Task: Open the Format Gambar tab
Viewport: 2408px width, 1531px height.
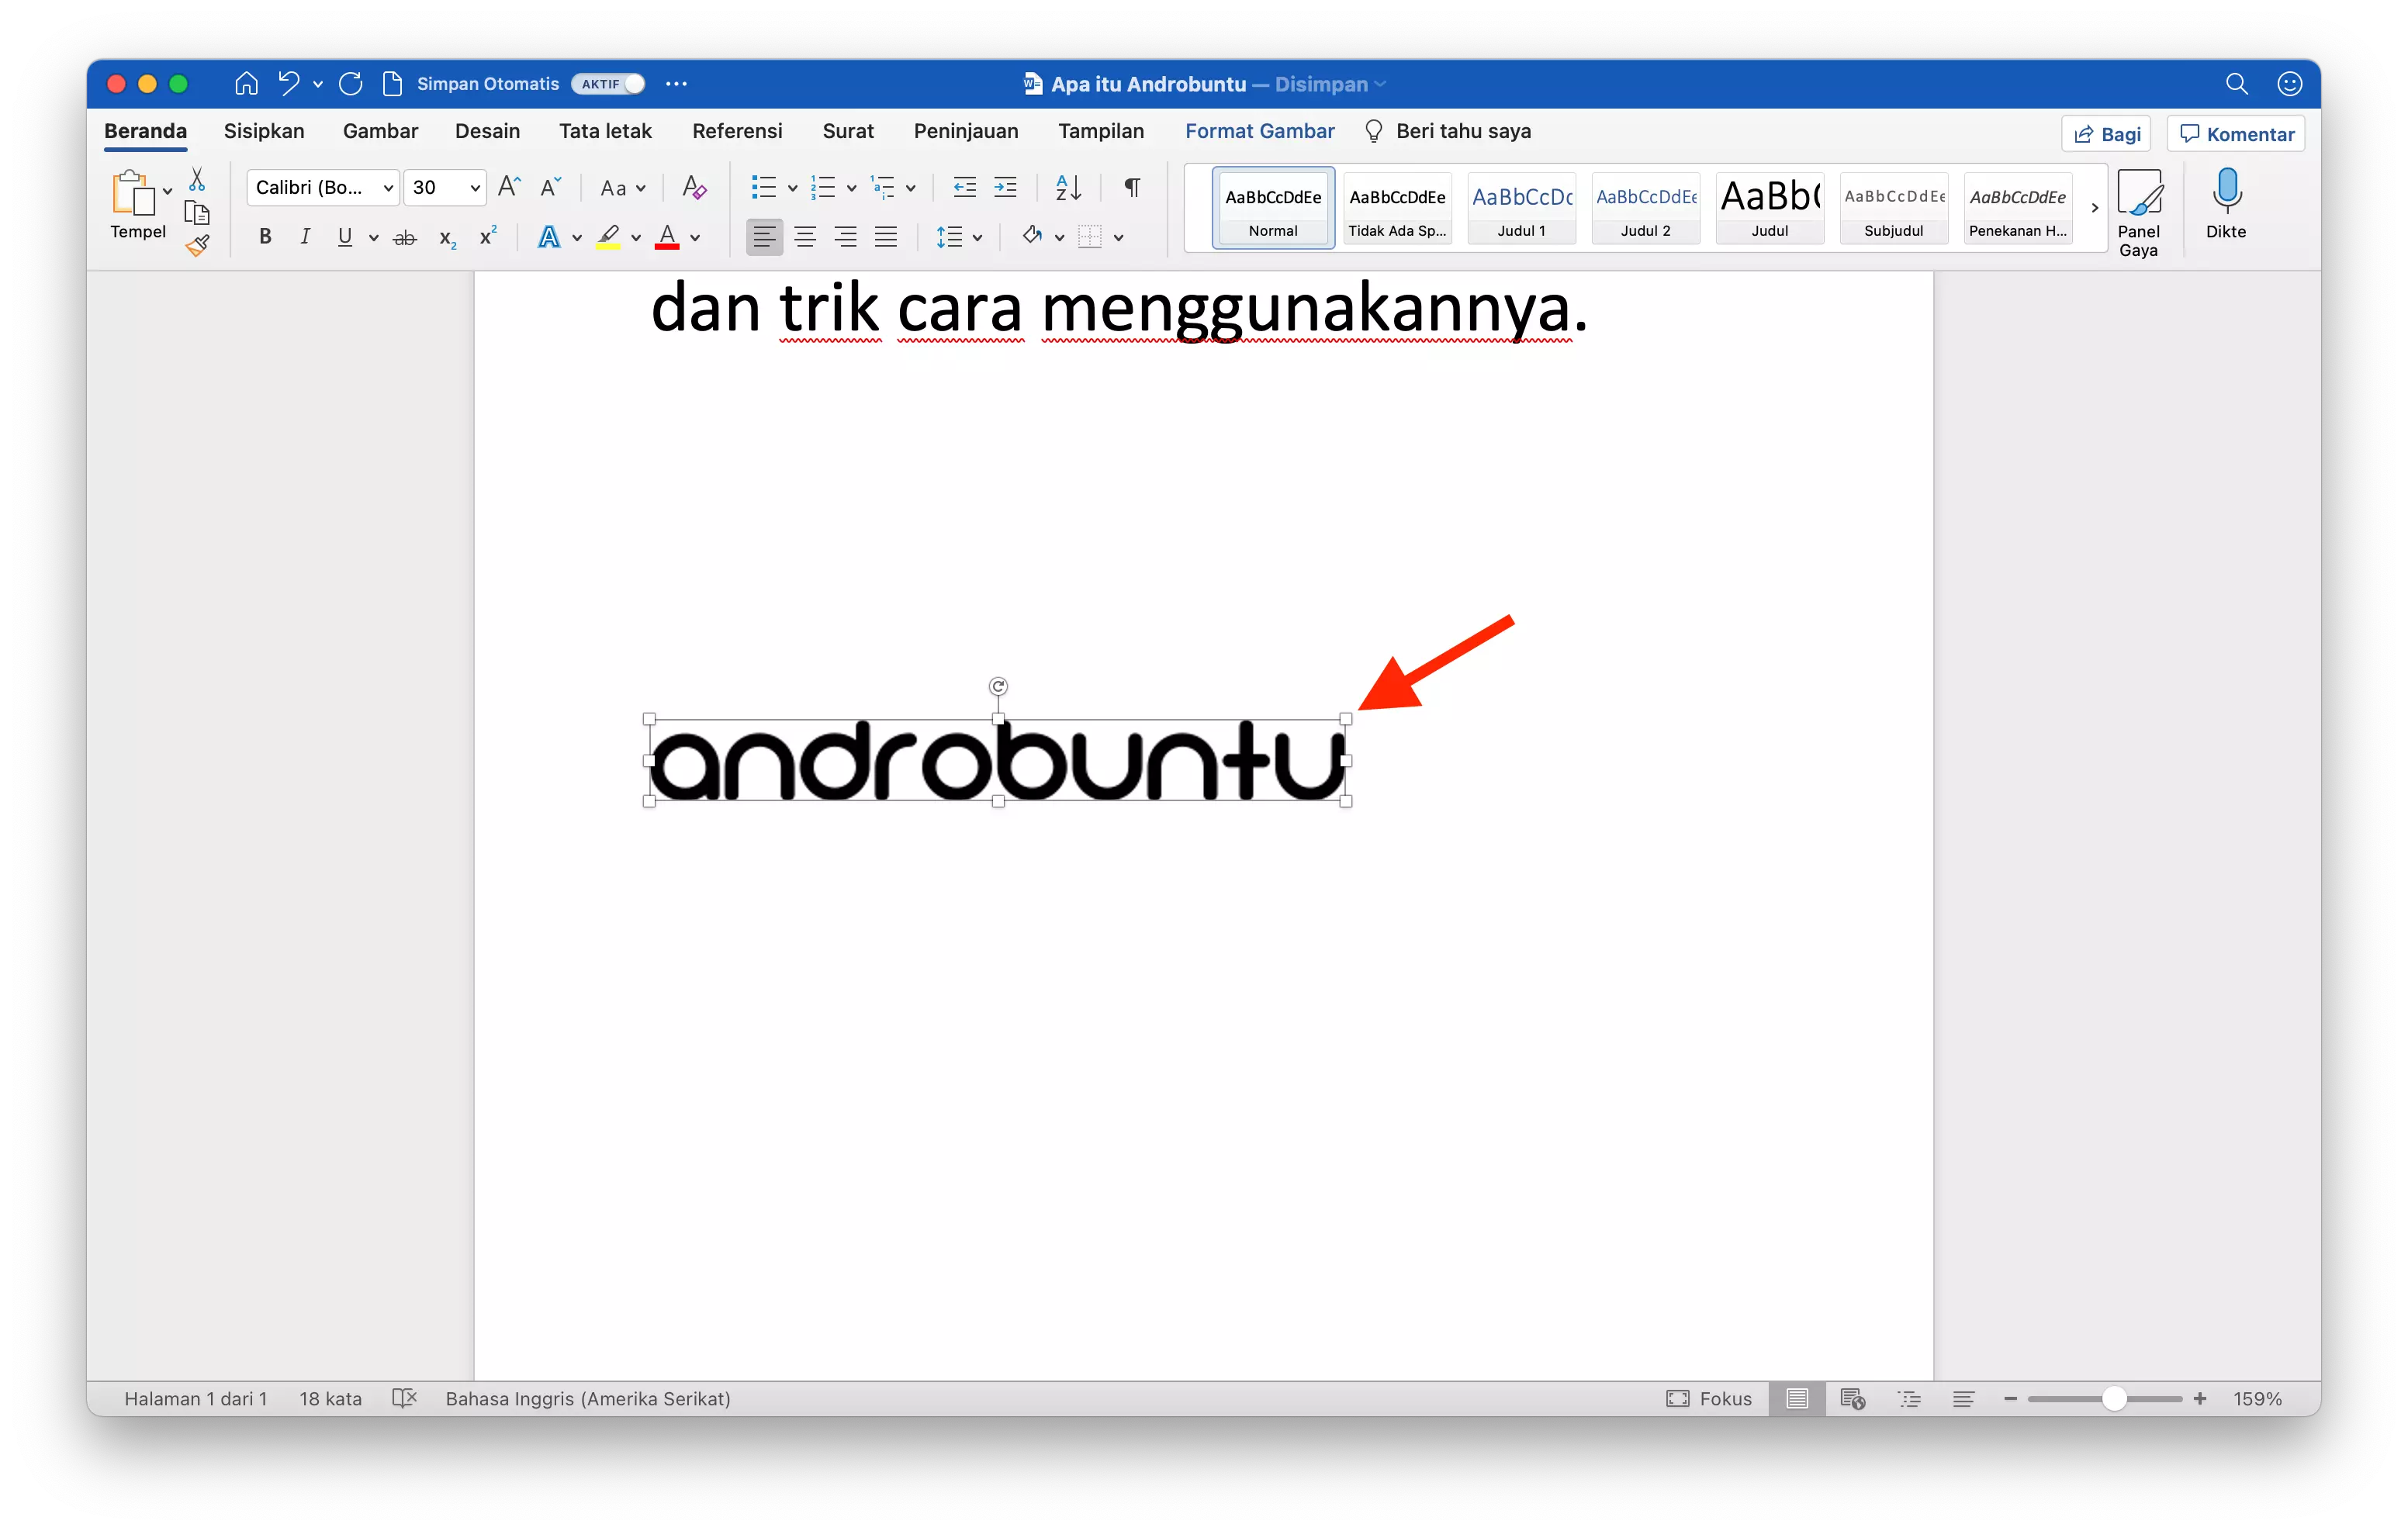Action: [1259, 131]
